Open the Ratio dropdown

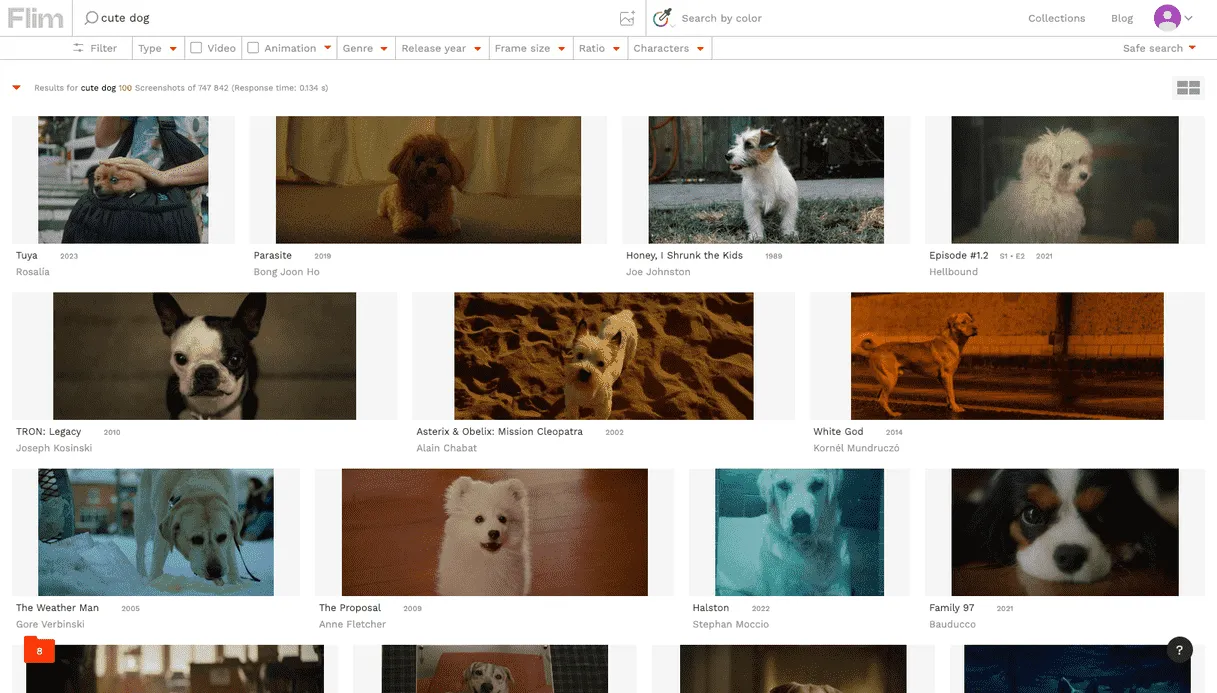599,48
